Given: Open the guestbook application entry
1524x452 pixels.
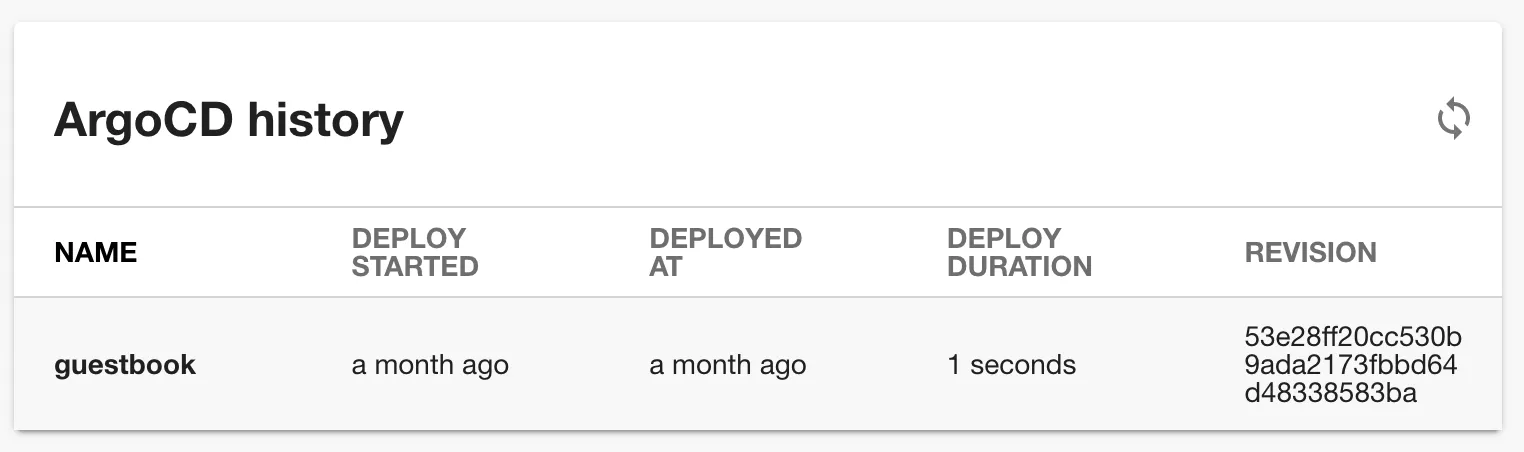Looking at the screenshot, I should click(125, 366).
